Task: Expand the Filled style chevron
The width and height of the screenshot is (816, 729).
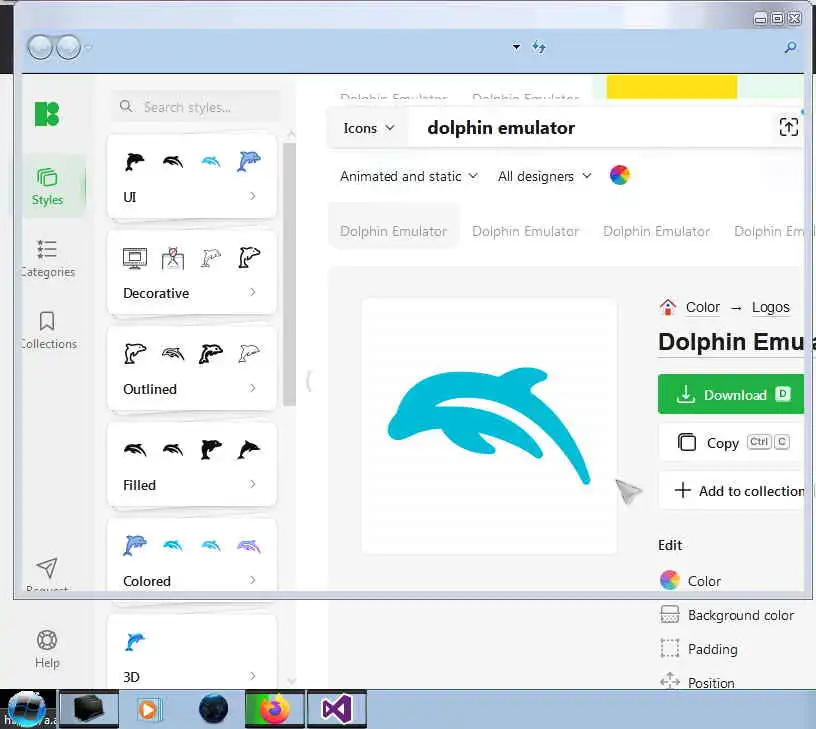Action: pyautogui.click(x=252, y=484)
